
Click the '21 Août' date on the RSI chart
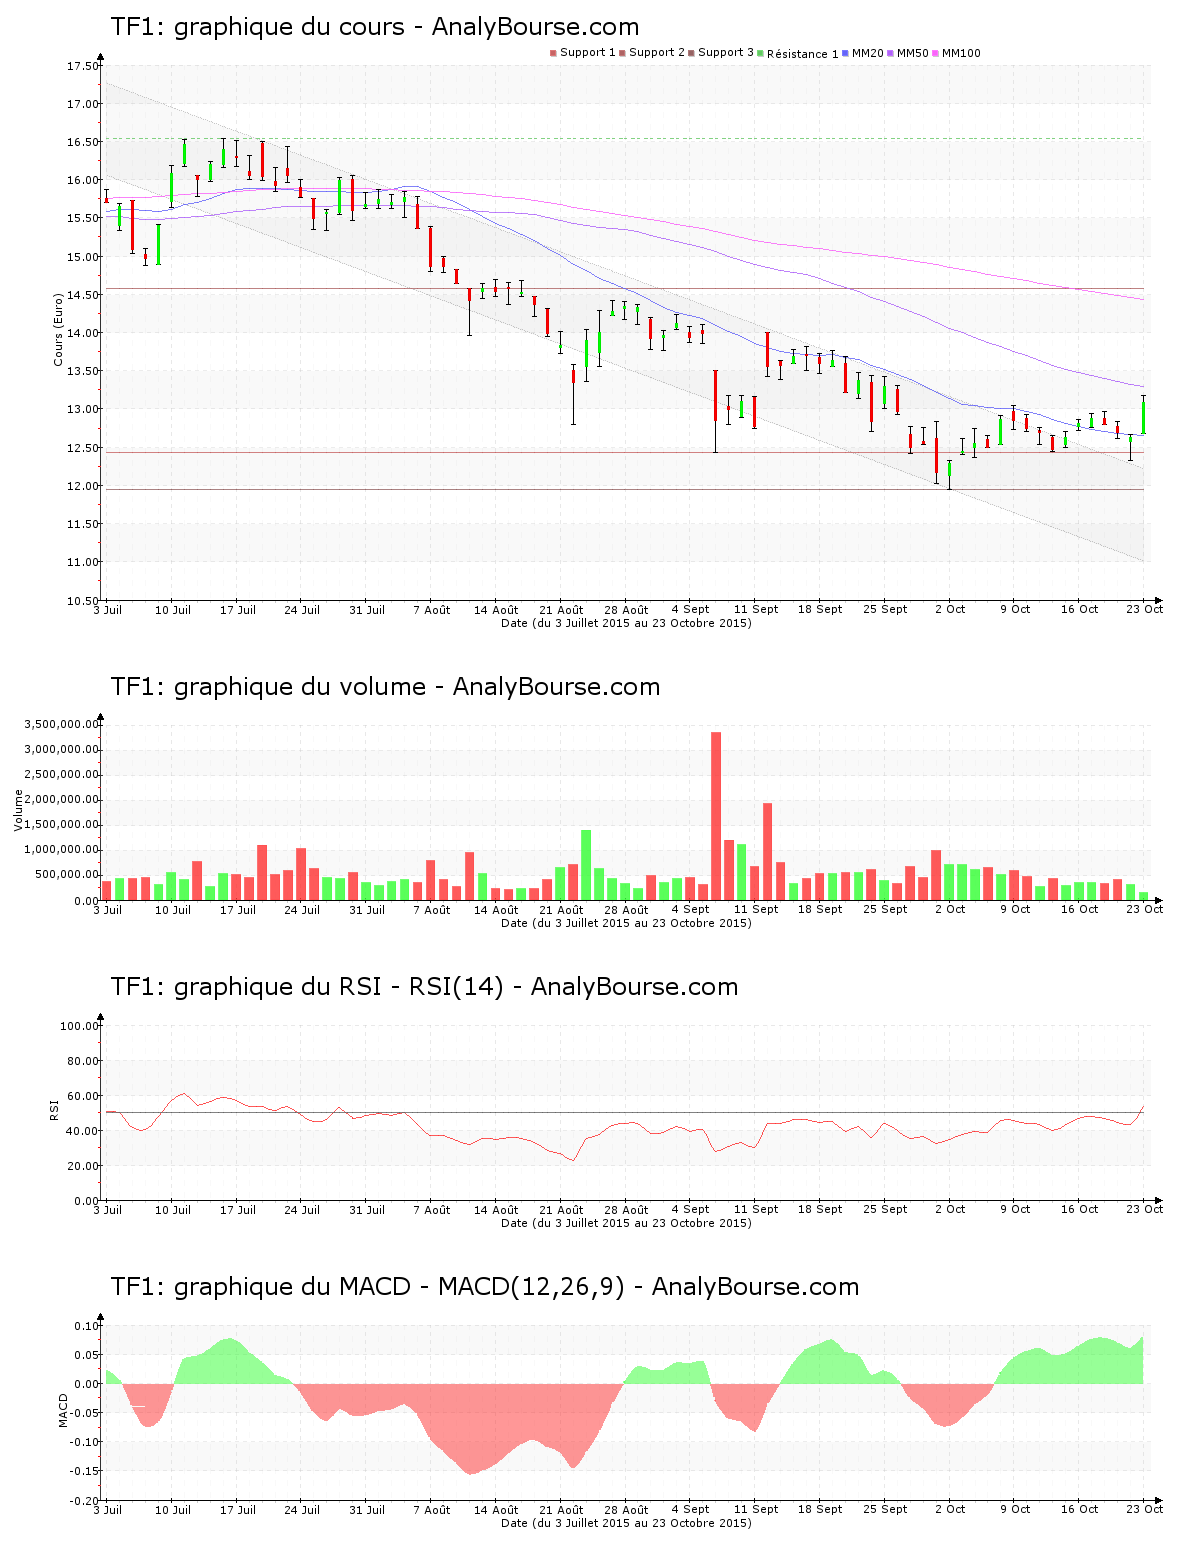[x=561, y=1210]
